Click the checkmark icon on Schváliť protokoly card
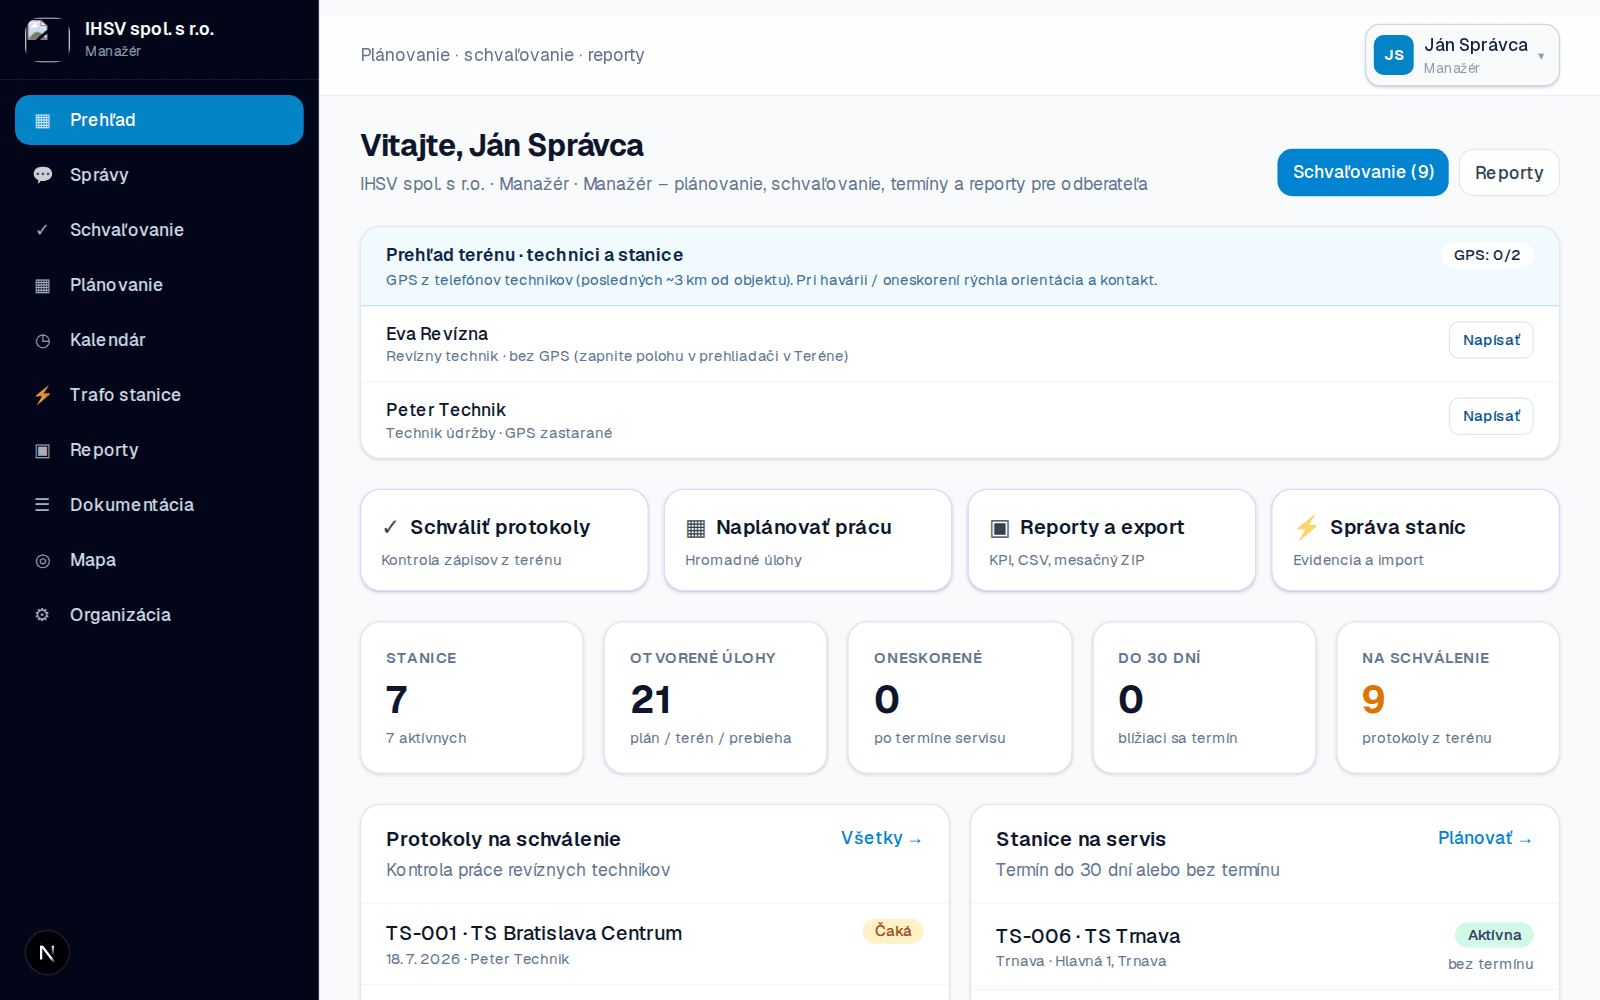The width and height of the screenshot is (1600, 1000). (391, 527)
